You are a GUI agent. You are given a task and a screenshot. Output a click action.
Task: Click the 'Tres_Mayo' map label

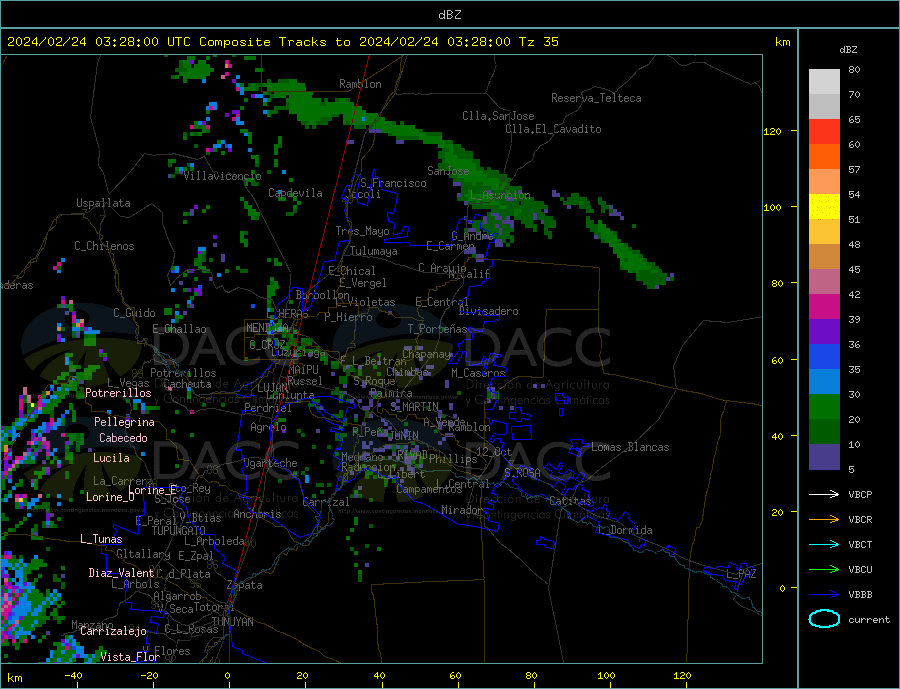(362, 231)
